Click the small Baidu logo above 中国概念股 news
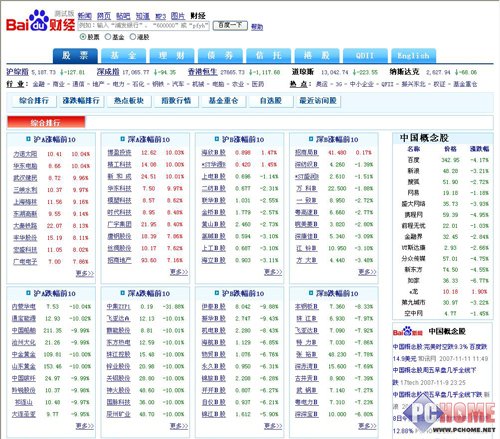This screenshot has width=500, height=439. pos(408,331)
